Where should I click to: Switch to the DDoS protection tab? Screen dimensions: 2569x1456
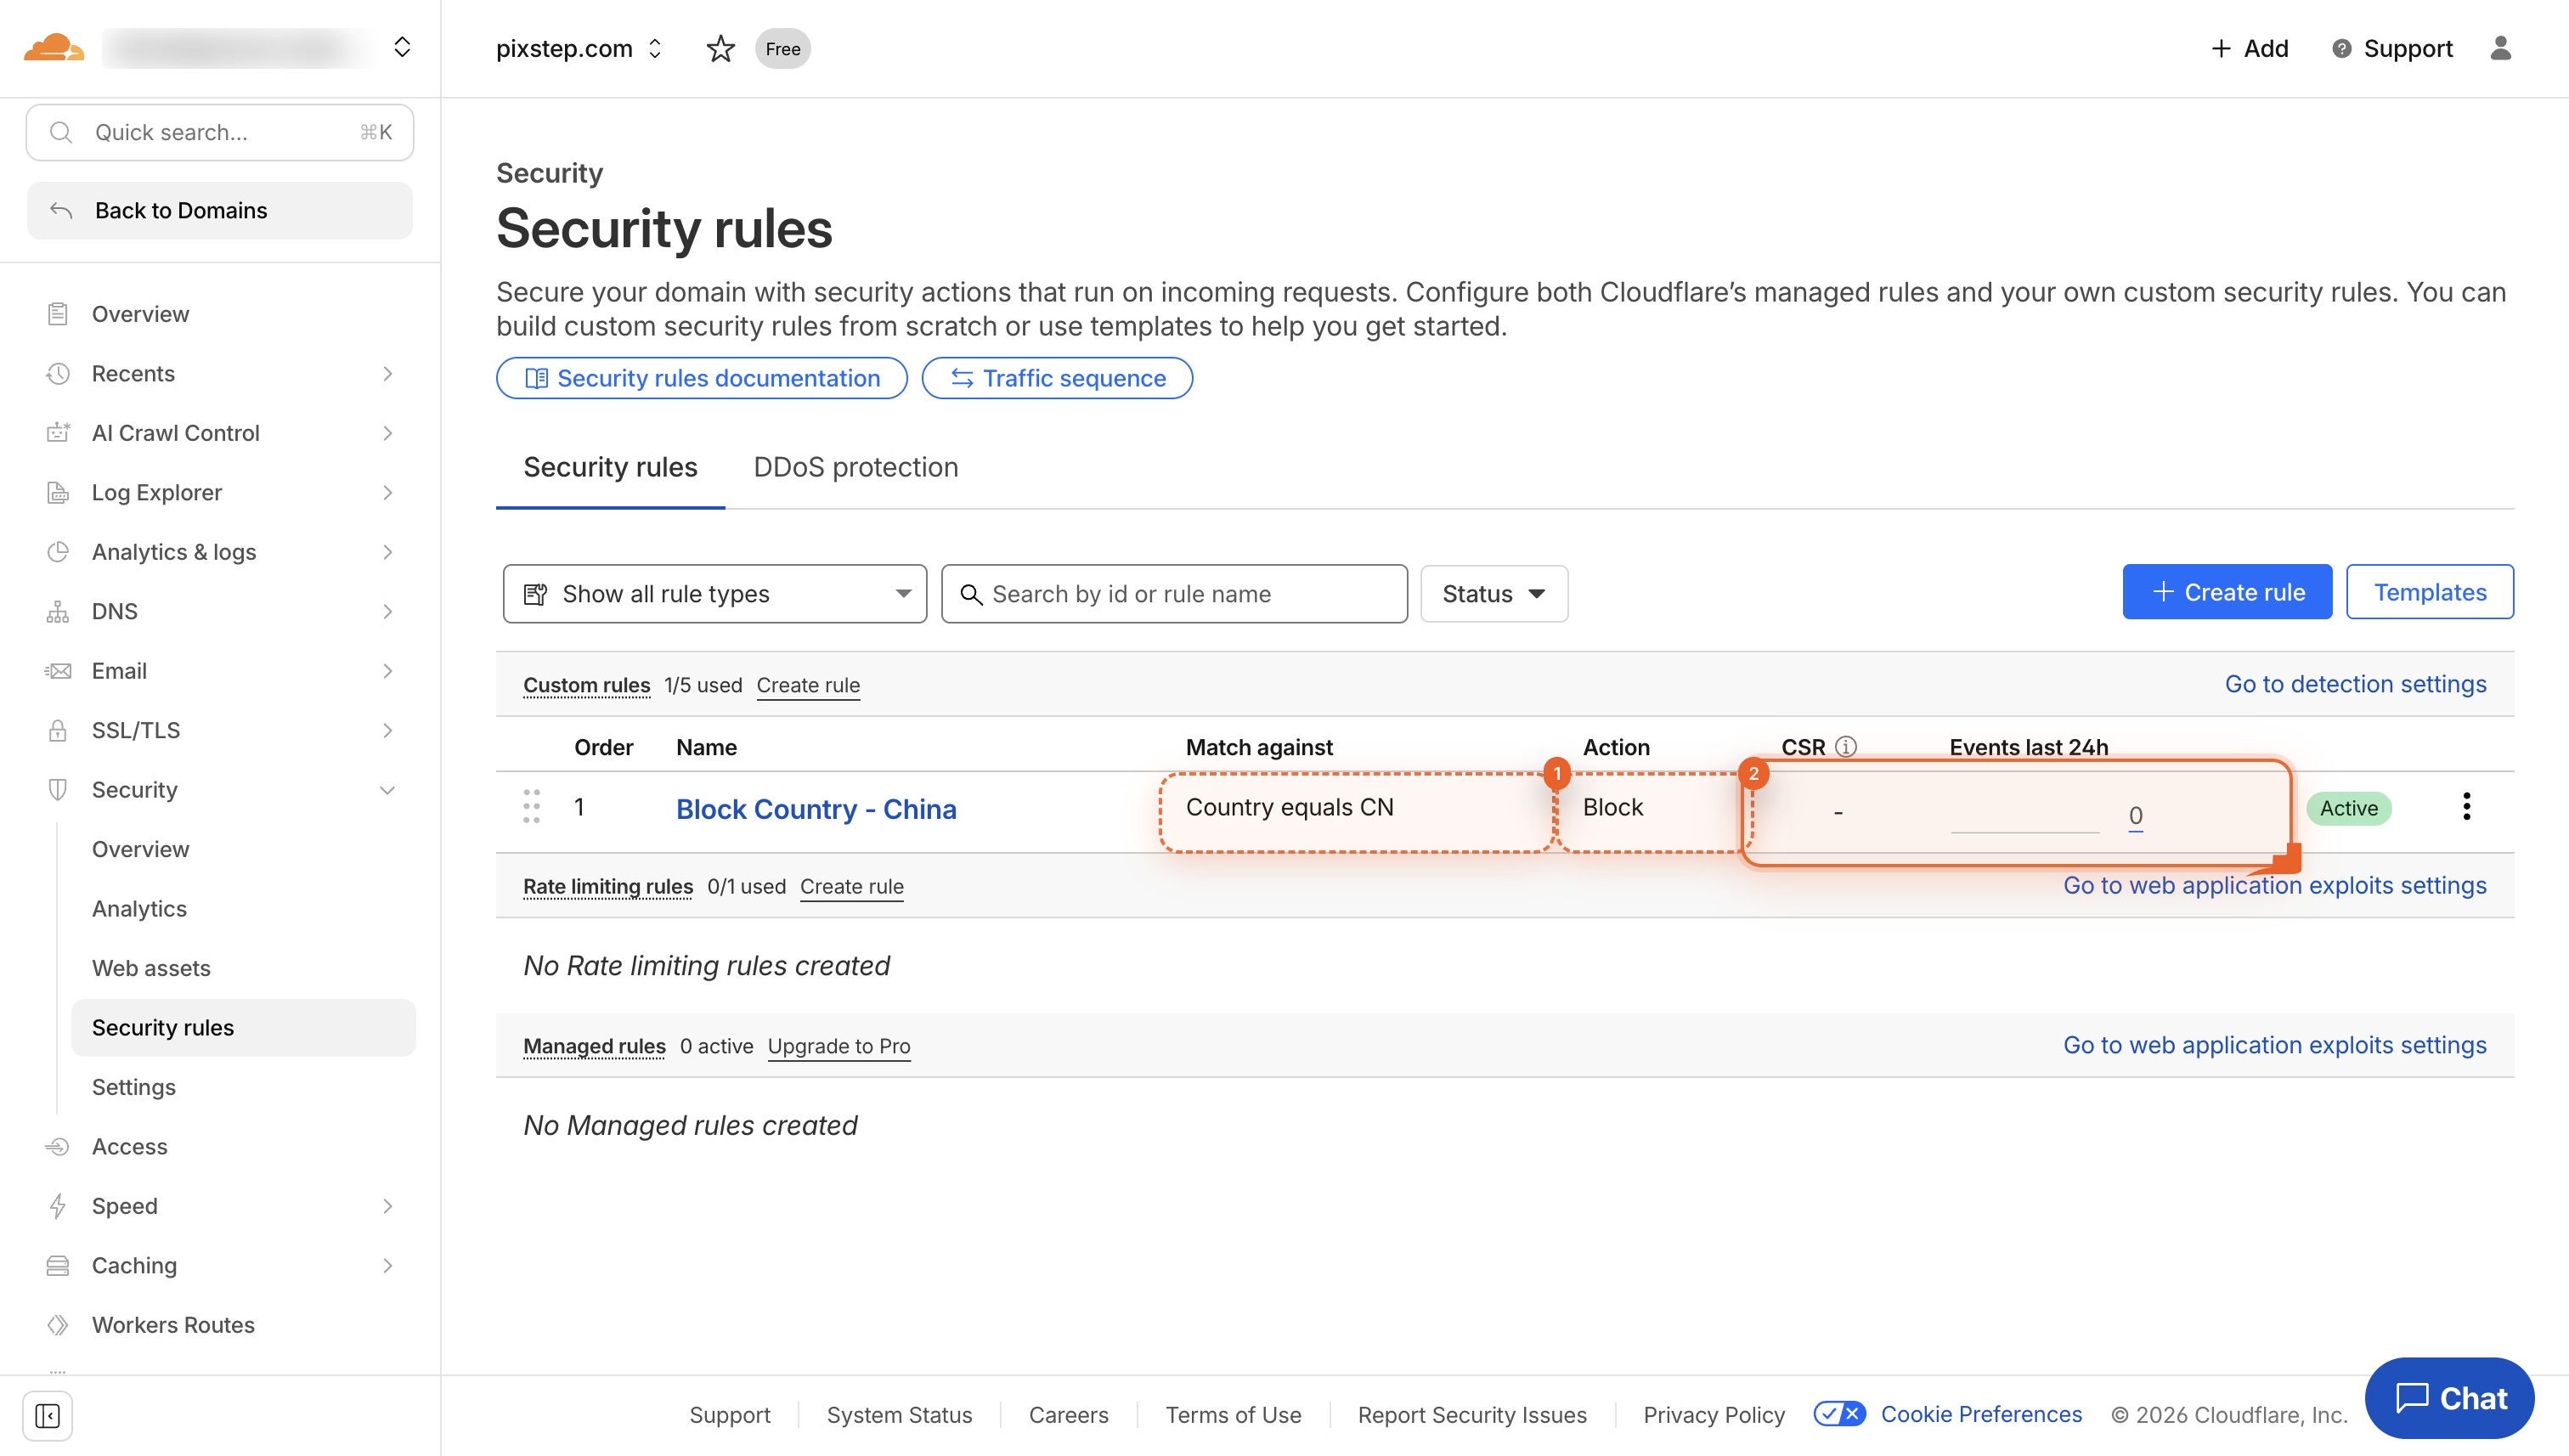coord(855,467)
